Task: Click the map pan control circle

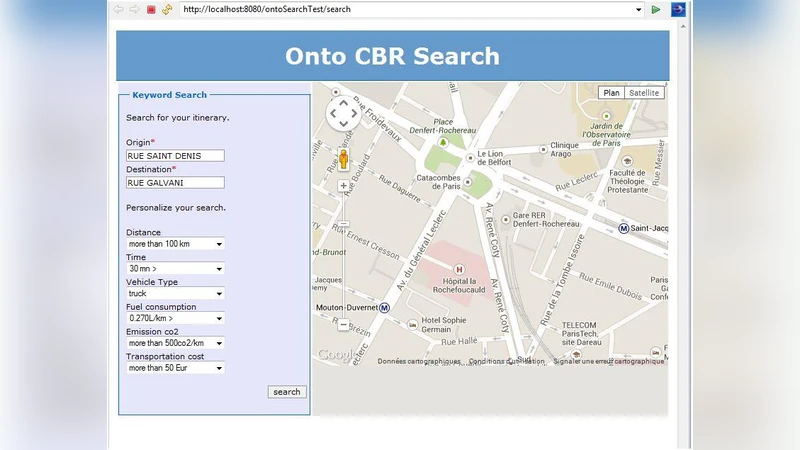Action: click(x=342, y=112)
